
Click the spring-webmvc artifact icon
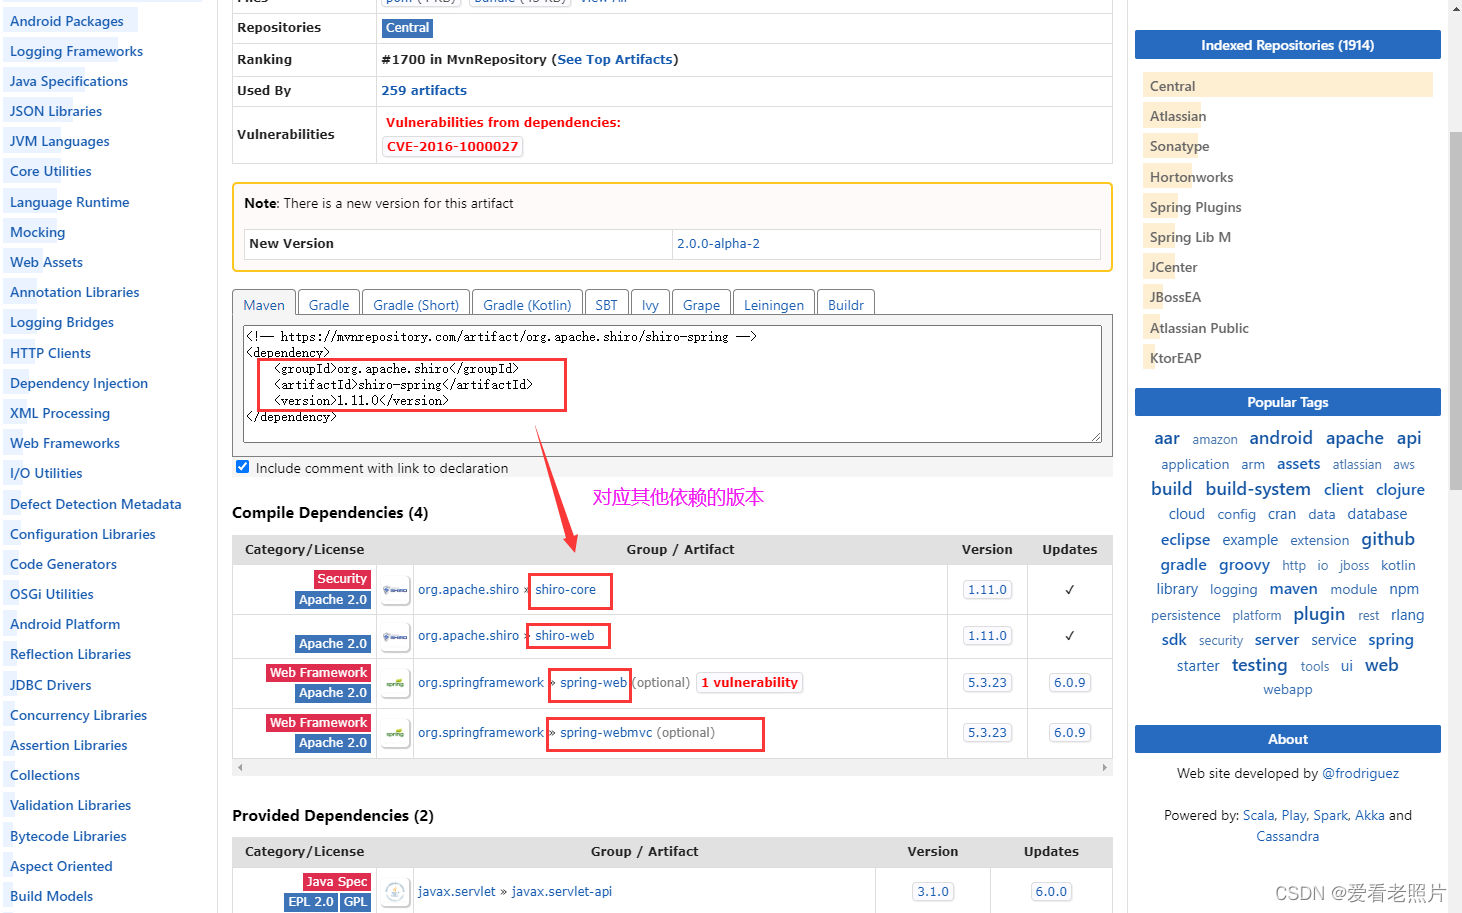pyautogui.click(x=395, y=733)
